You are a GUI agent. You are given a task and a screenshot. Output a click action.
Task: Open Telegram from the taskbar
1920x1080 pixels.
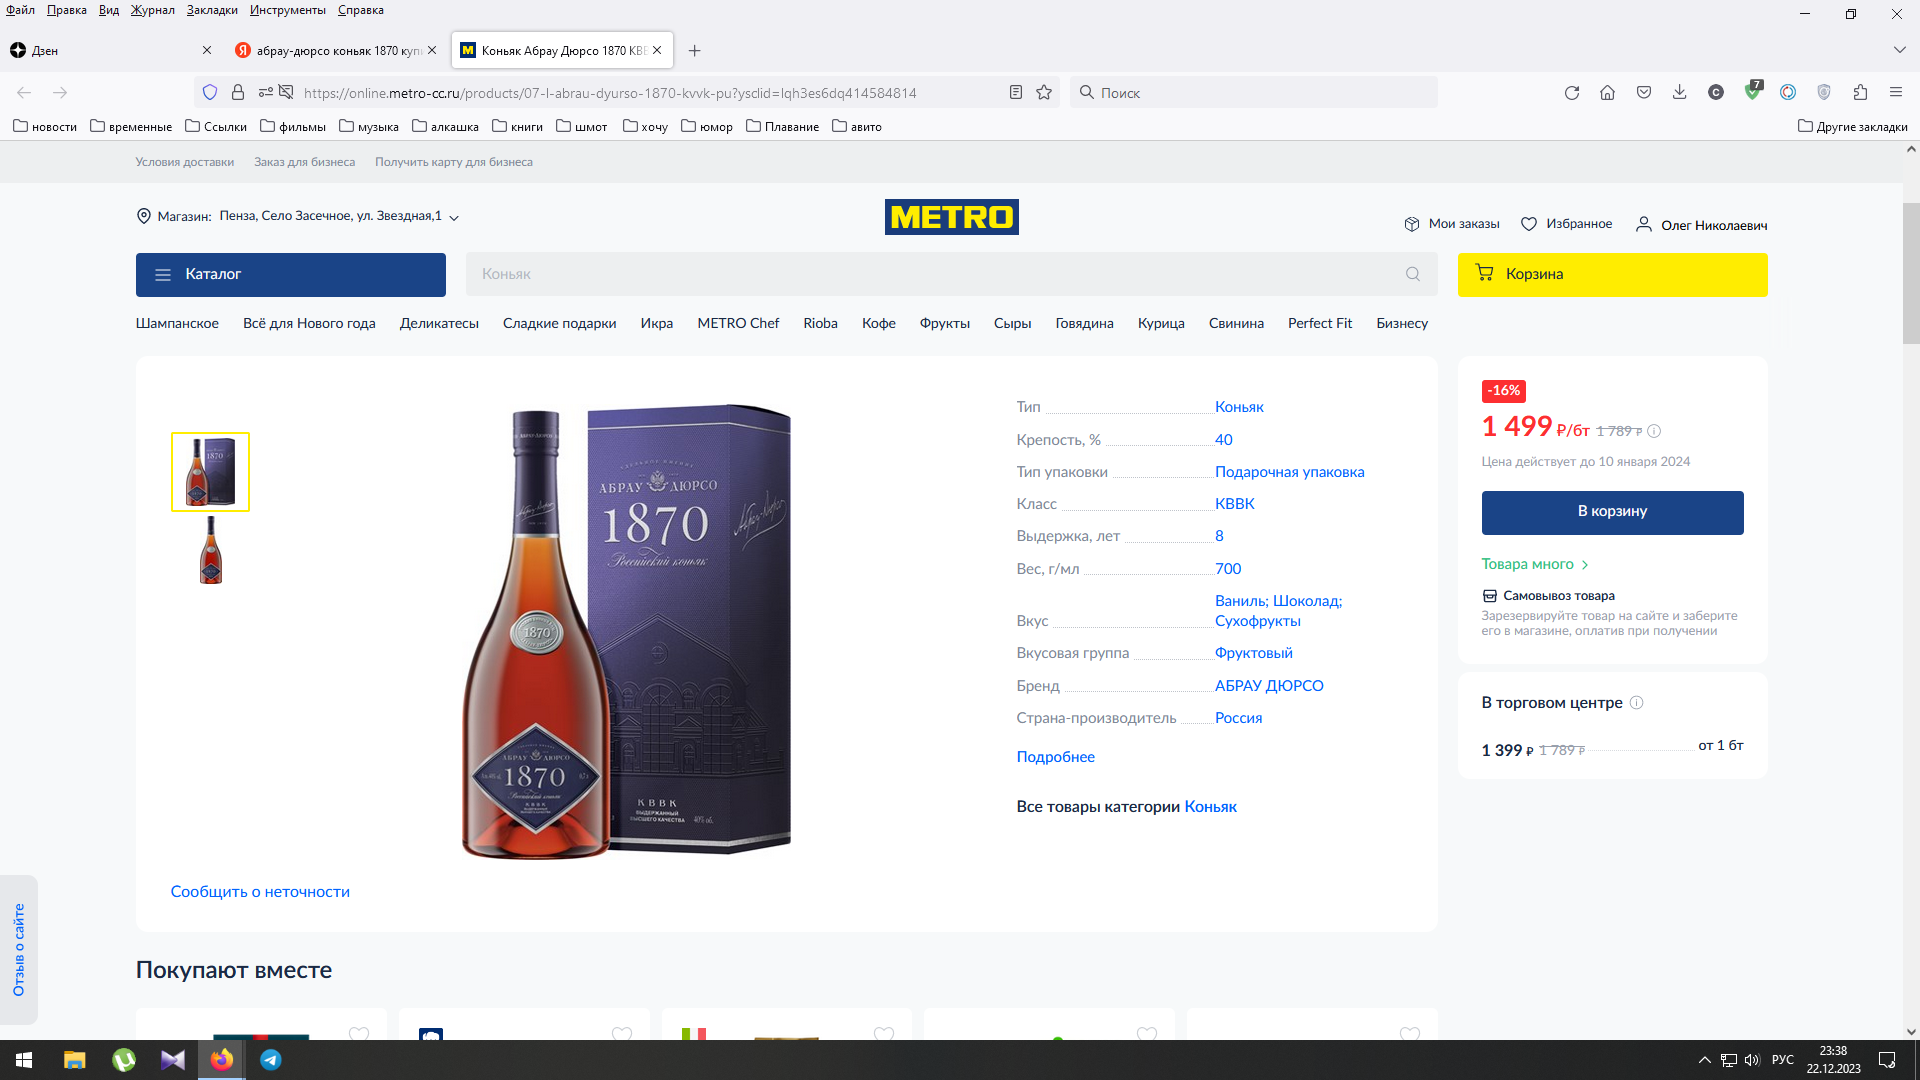(x=271, y=1060)
